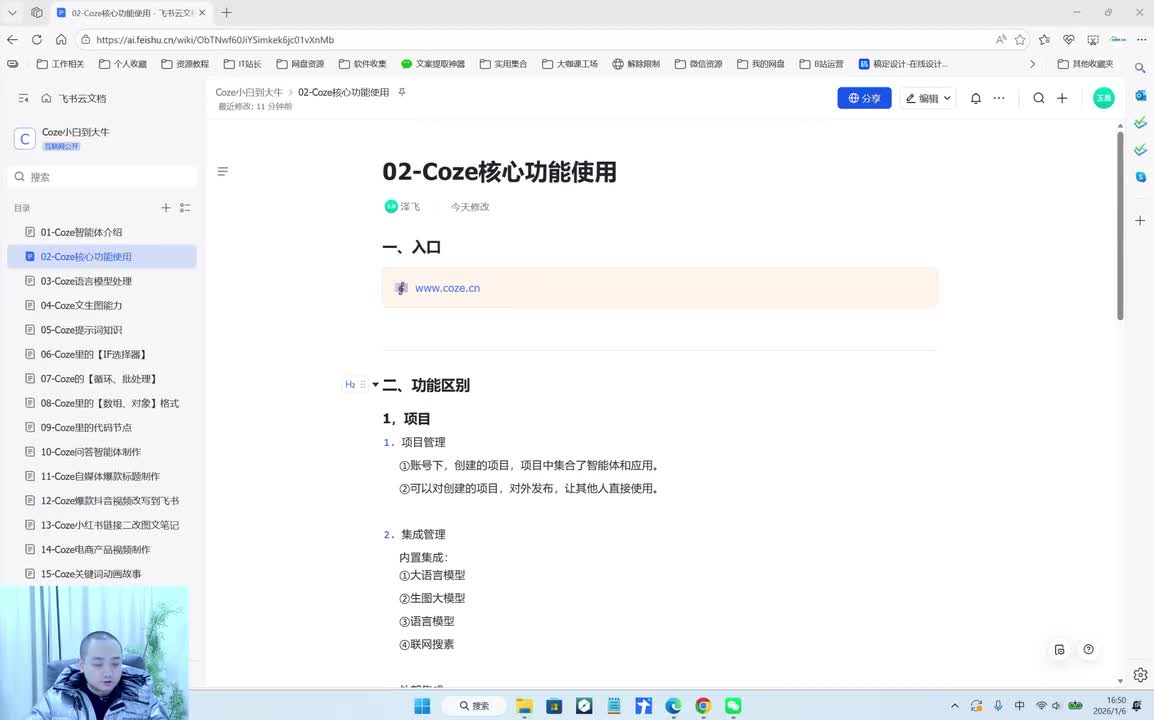Image resolution: width=1154 pixels, height=720 pixels.
Task: Click Coze小白到大牛 breadcrumb link
Action: click(249, 92)
